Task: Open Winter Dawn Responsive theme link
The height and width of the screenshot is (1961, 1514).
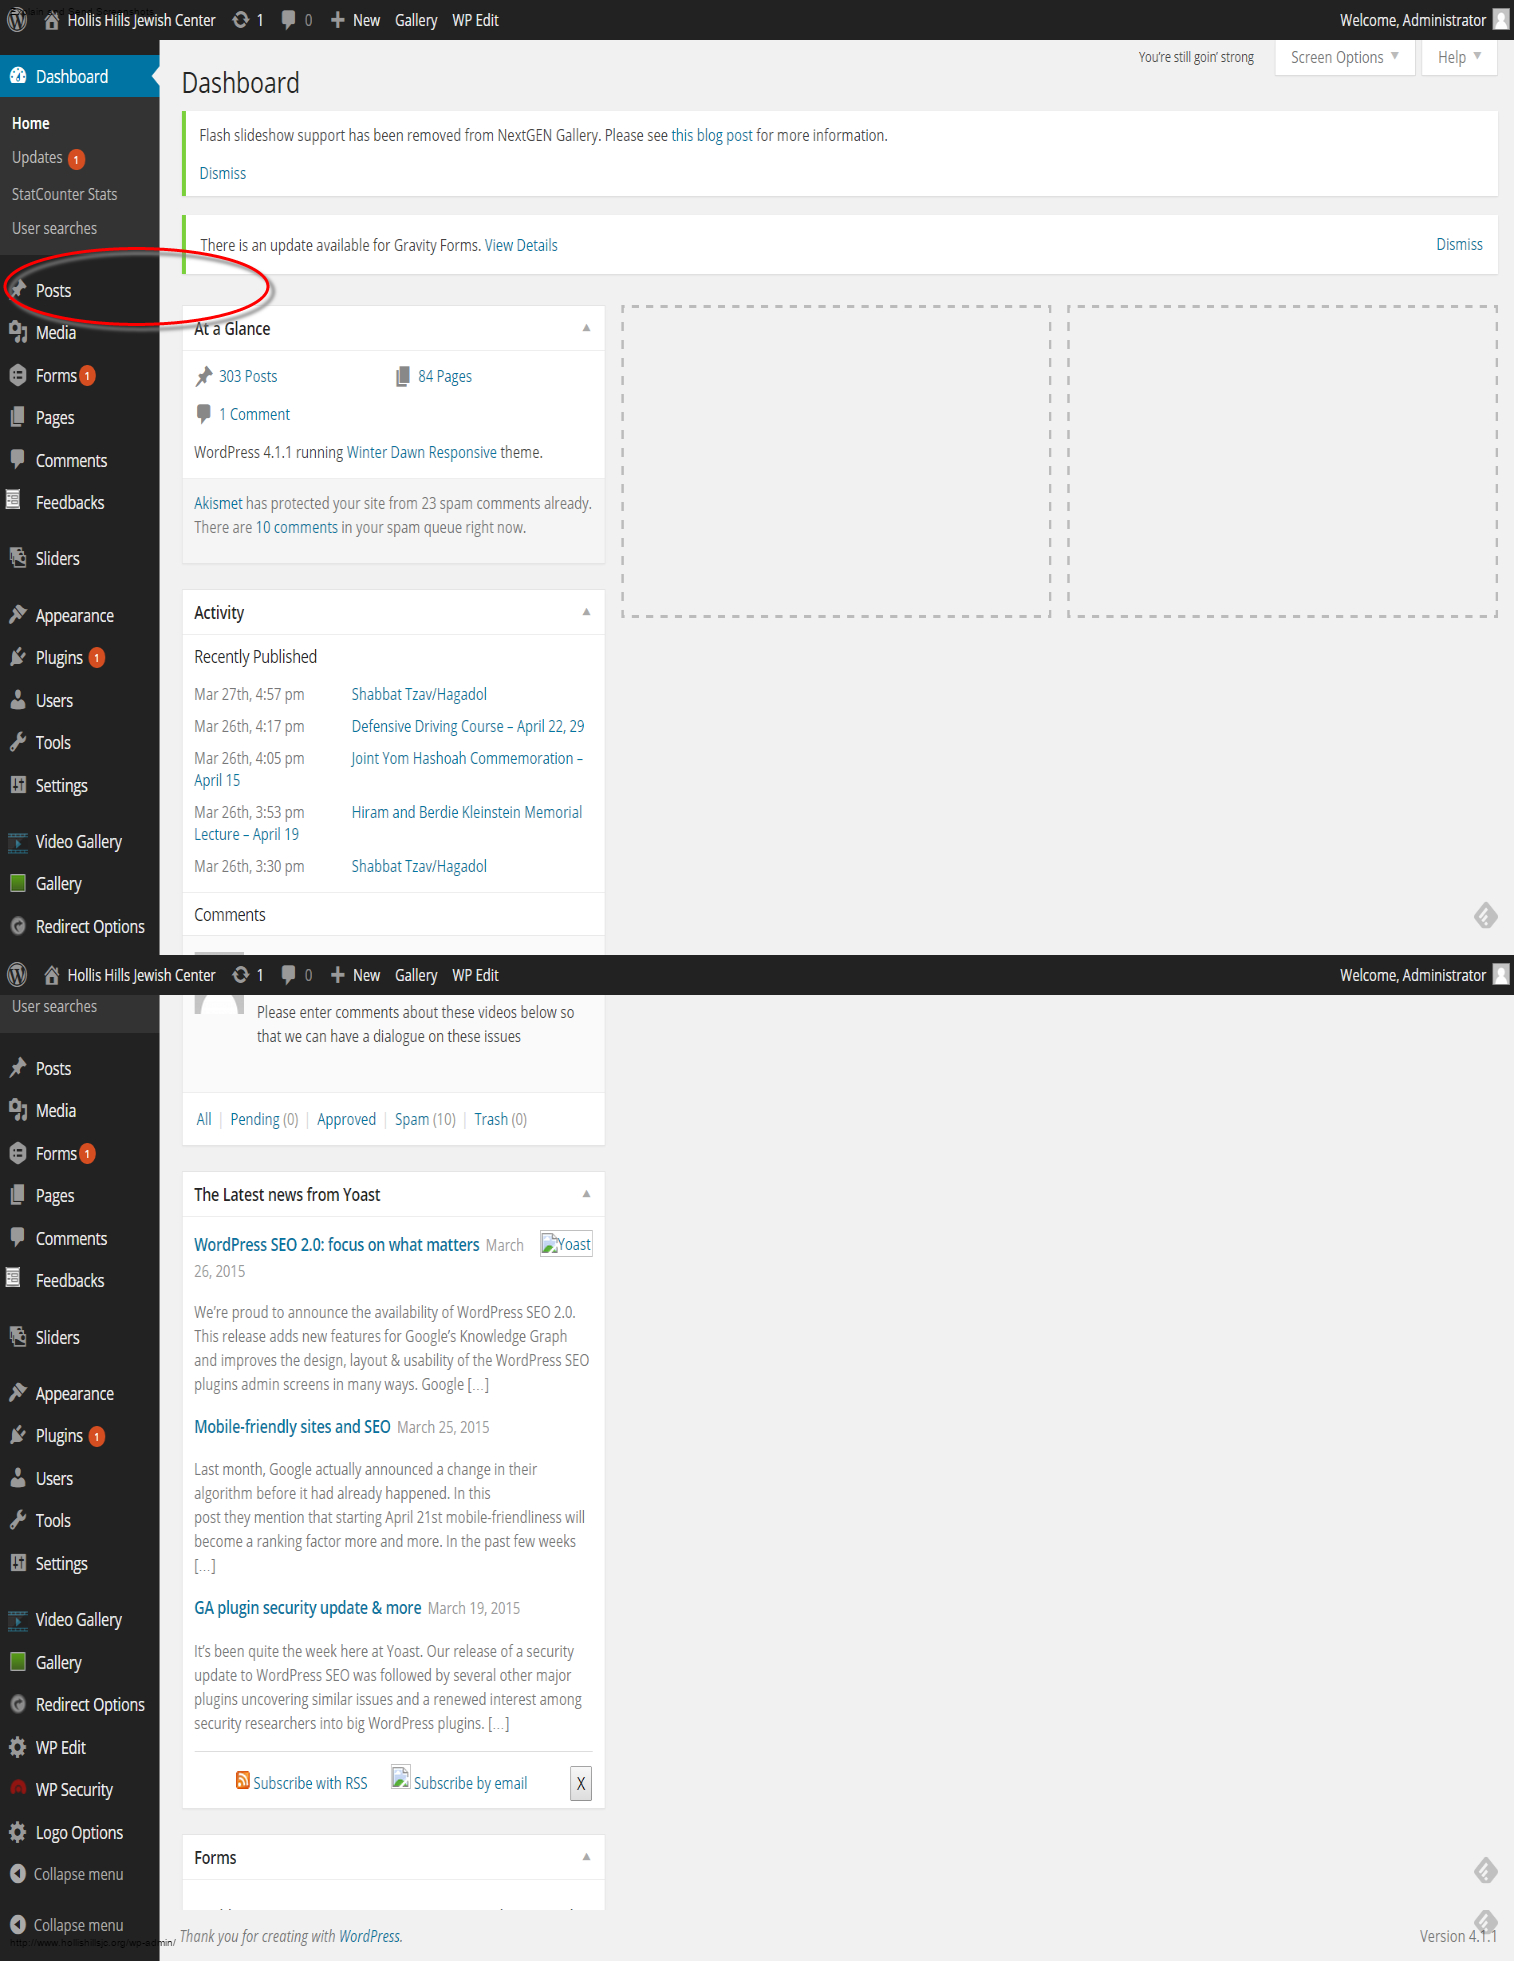Action: [421, 452]
